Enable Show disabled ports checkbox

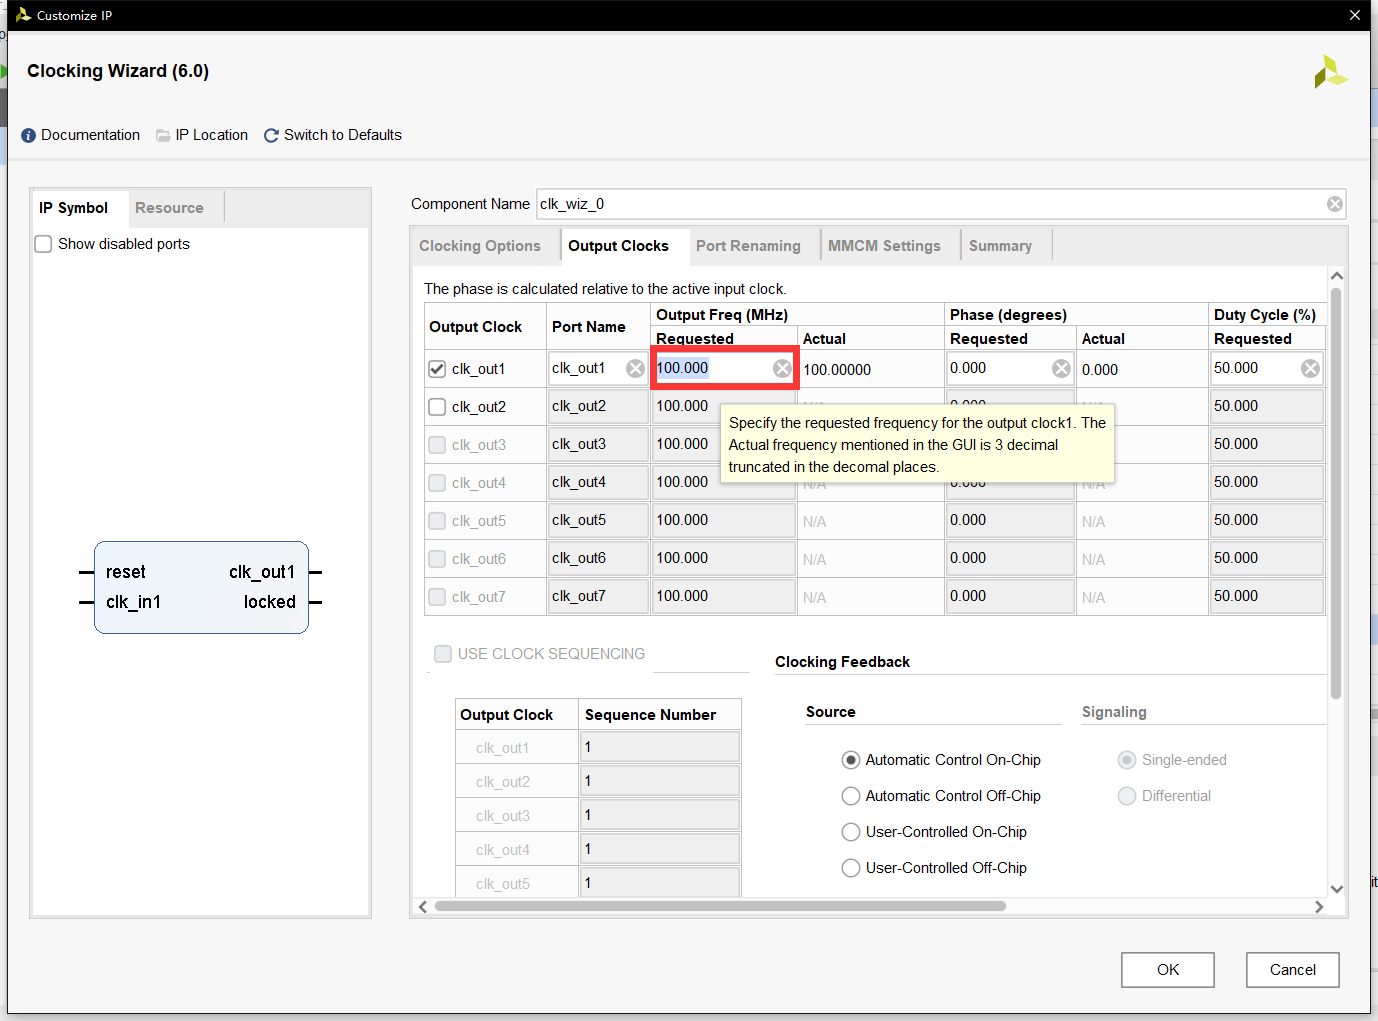[x=44, y=244]
